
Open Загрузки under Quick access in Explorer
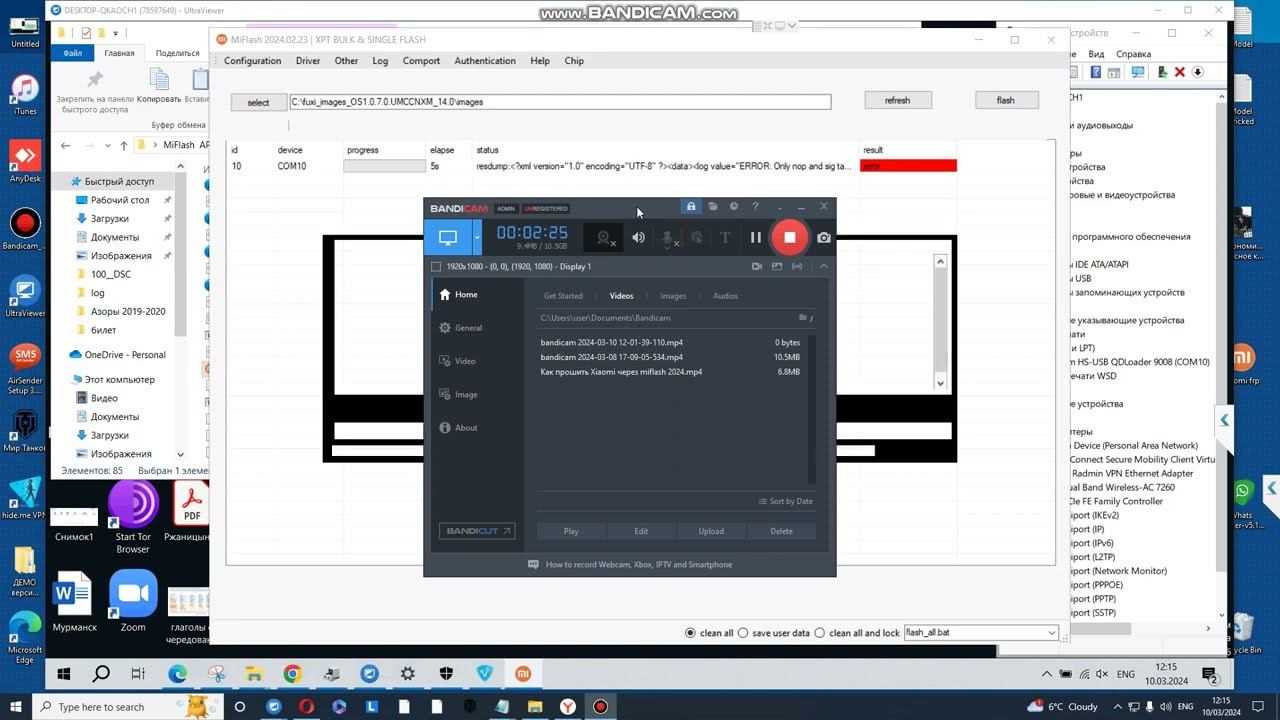pyautogui.click(x=110, y=218)
